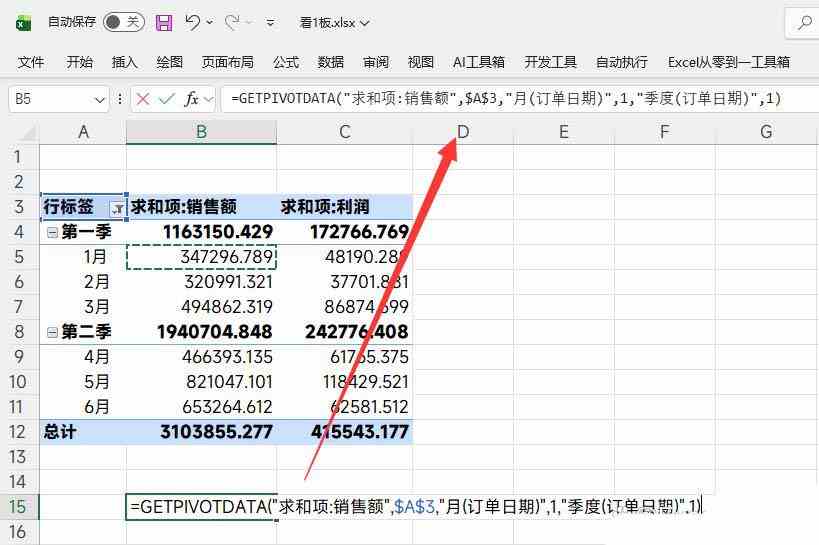This screenshot has width=819, height=545.
Task: Collapse the 第二季 group
Action: coord(52,332)
